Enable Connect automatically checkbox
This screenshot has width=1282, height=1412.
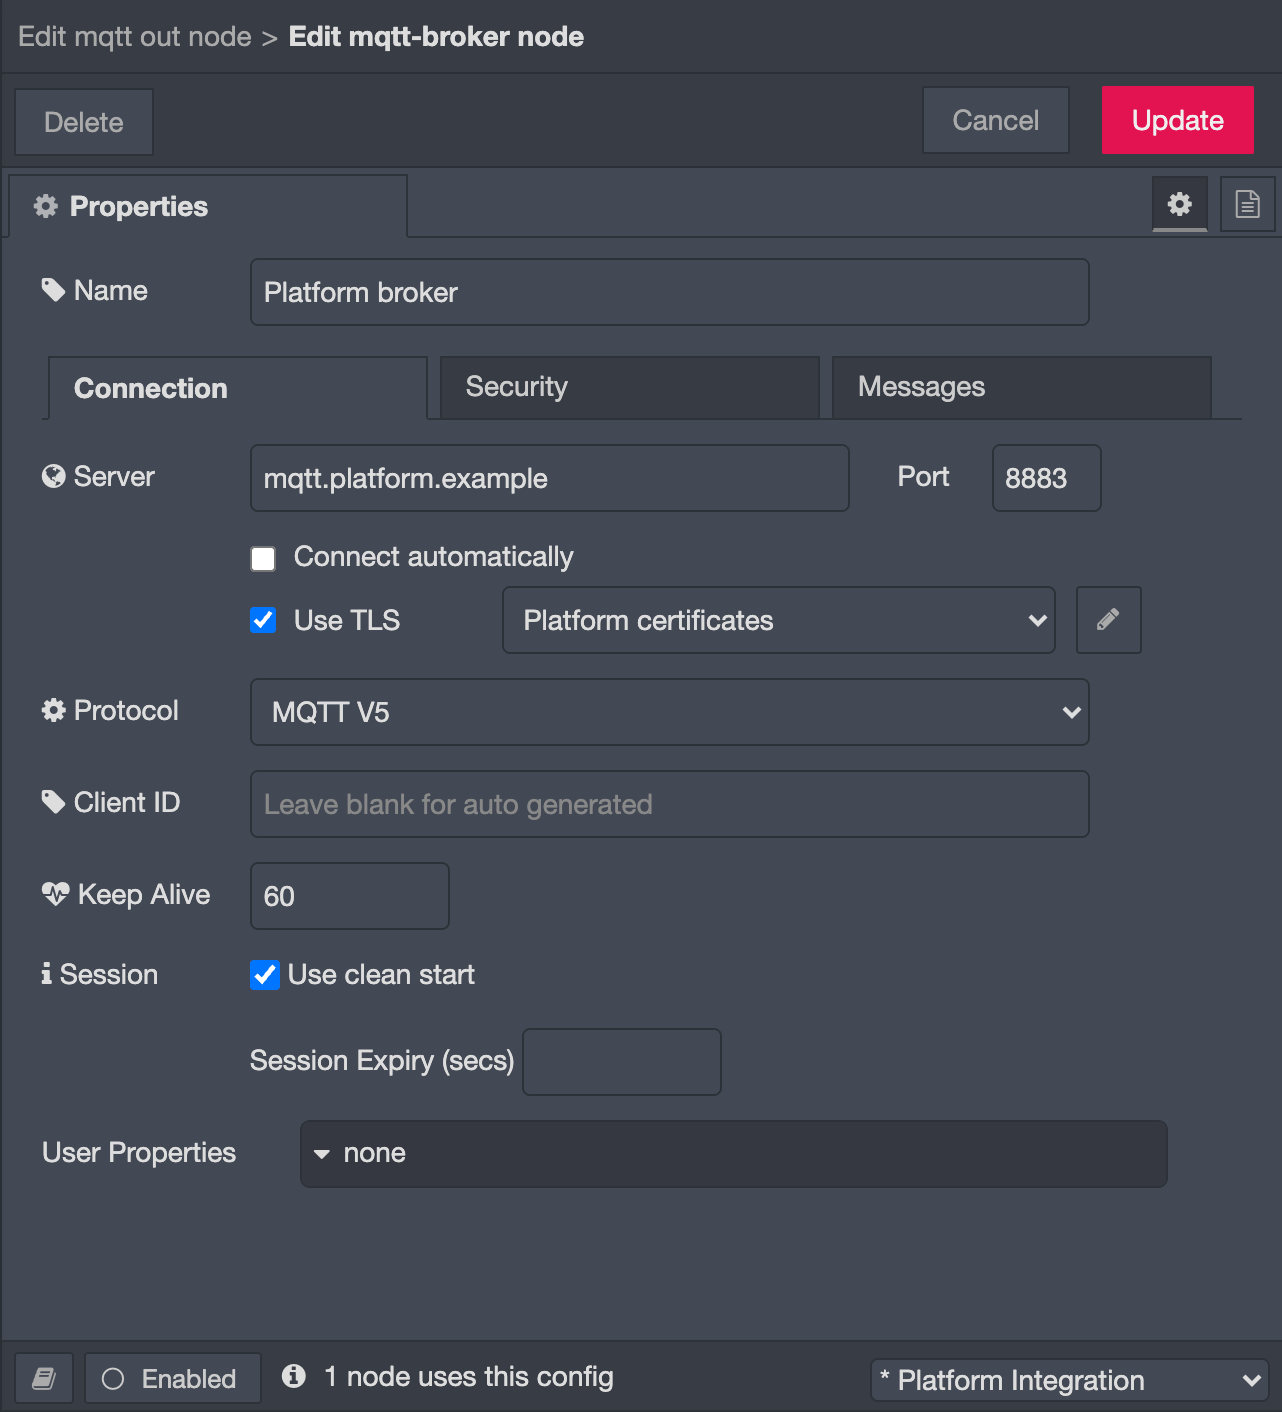point(263,558)
